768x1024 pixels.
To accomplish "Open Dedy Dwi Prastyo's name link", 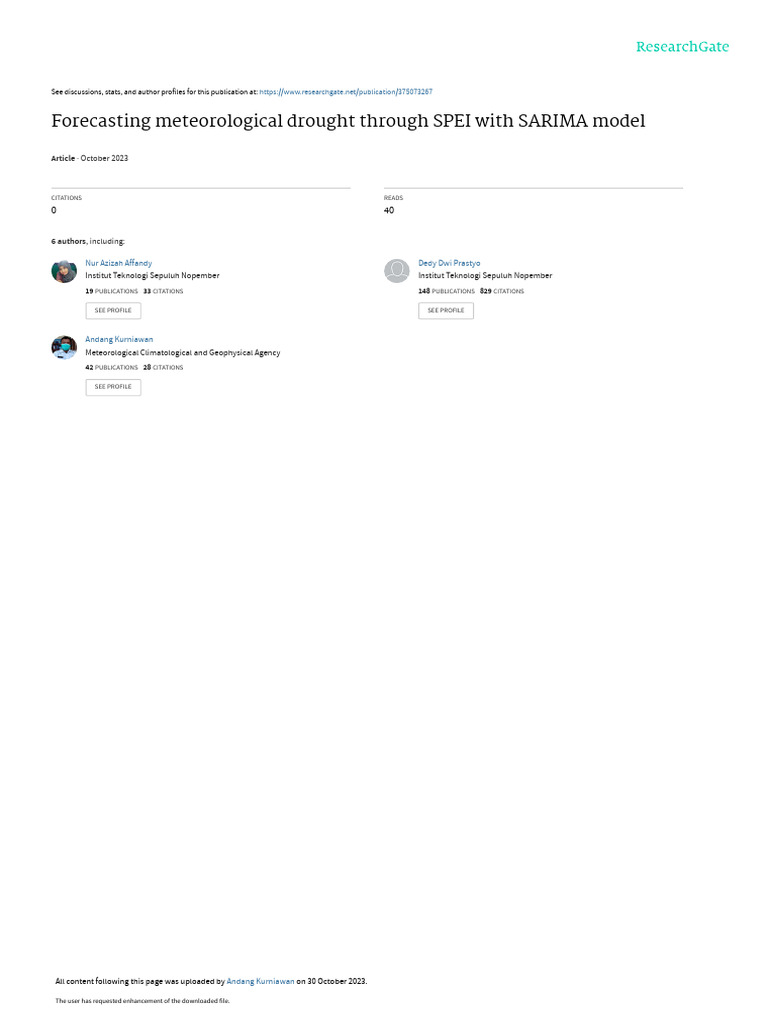I will (449, 263).
